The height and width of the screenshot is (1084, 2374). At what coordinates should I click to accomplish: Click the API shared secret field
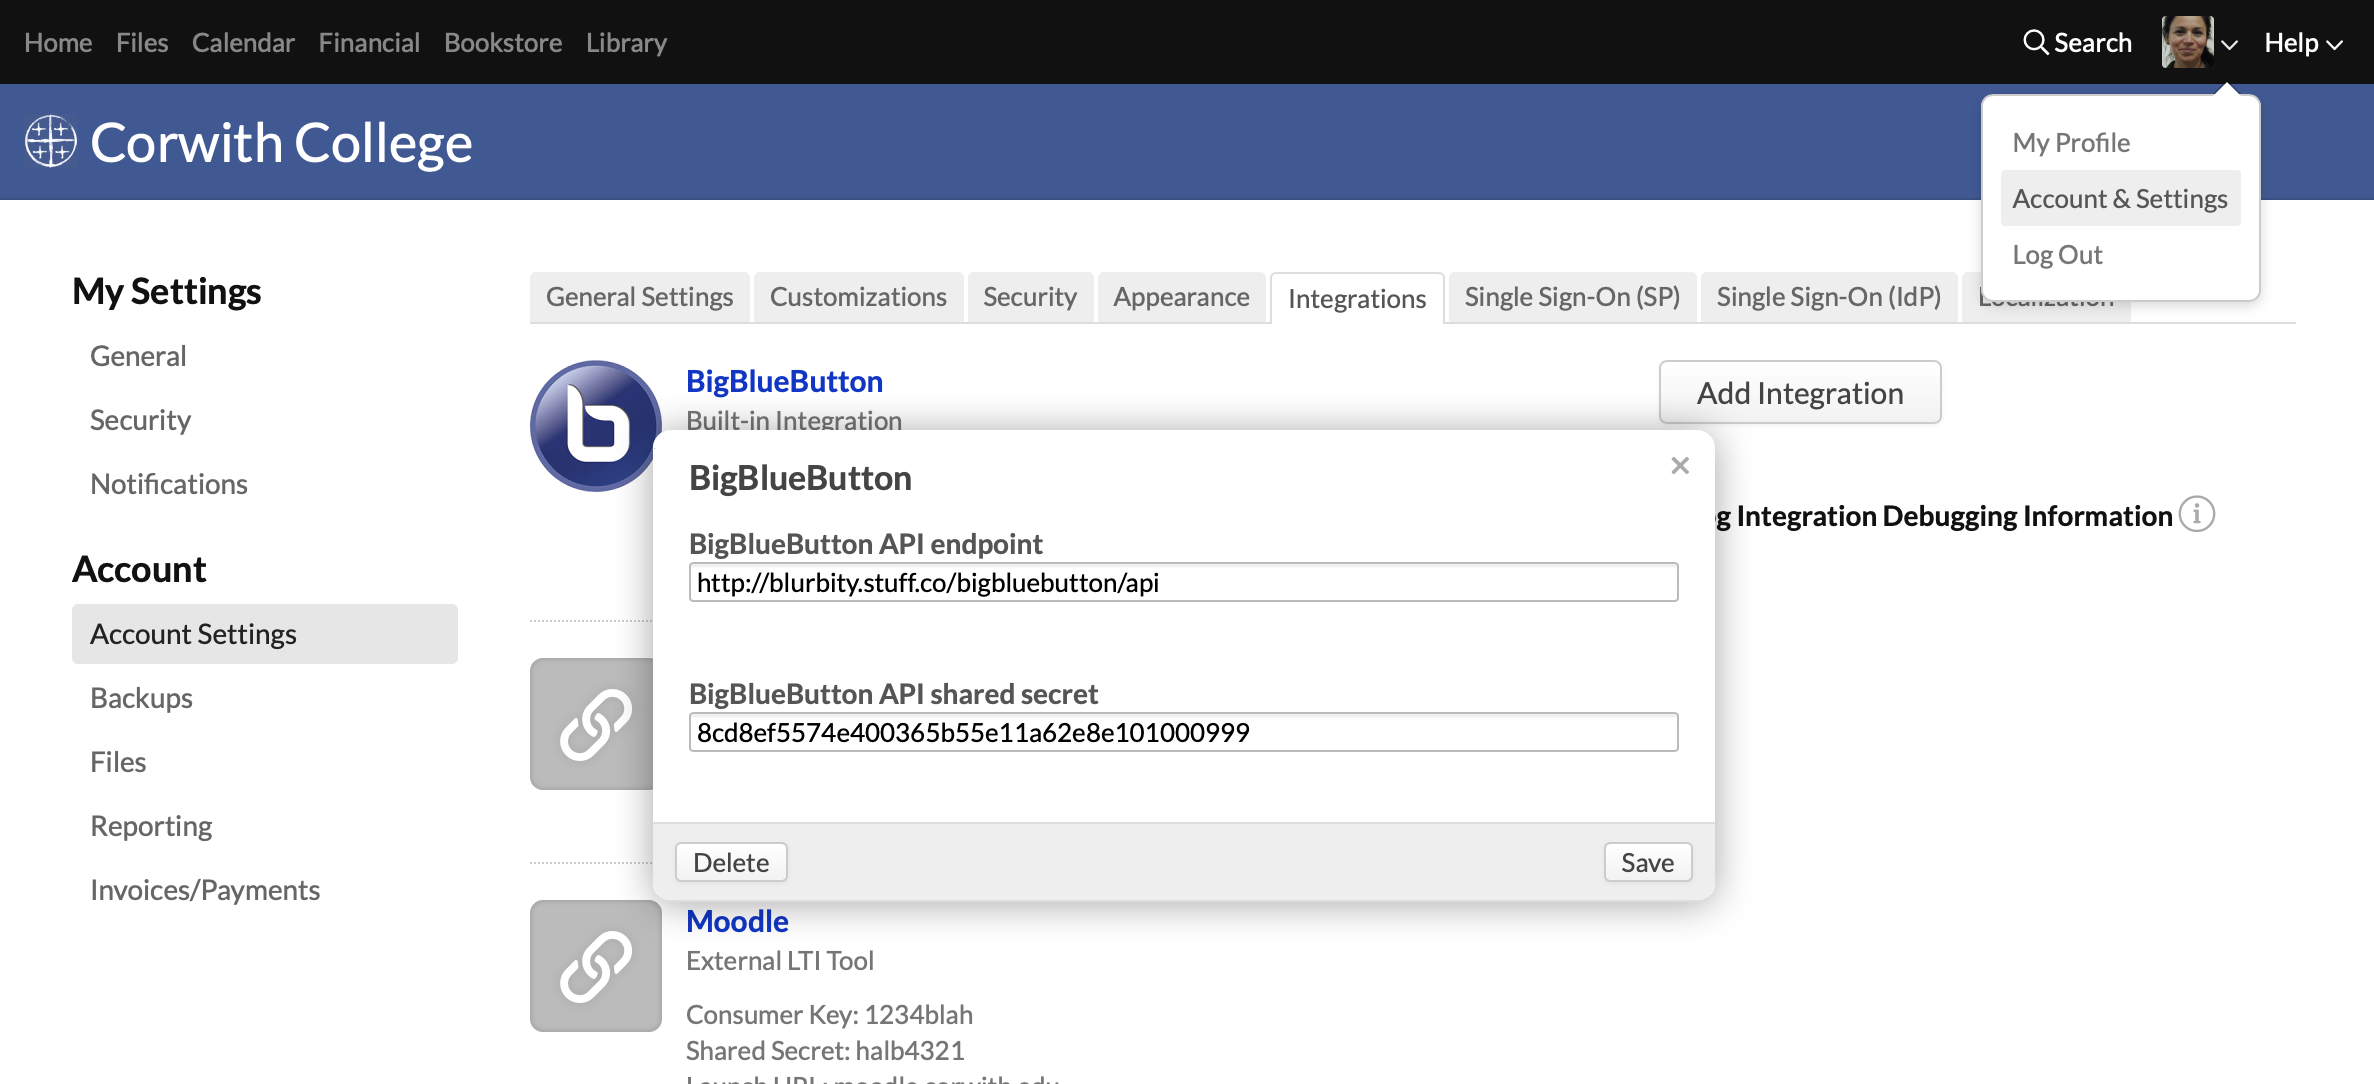[1182, 732]
